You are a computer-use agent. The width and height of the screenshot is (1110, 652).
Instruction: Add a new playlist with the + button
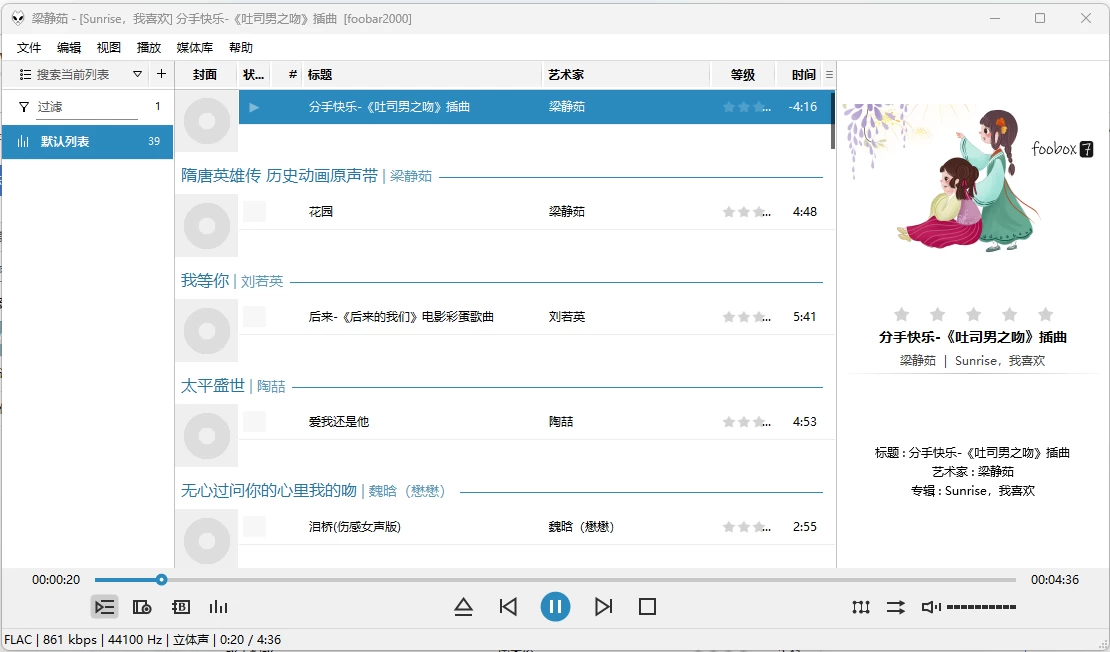point(161,74)
